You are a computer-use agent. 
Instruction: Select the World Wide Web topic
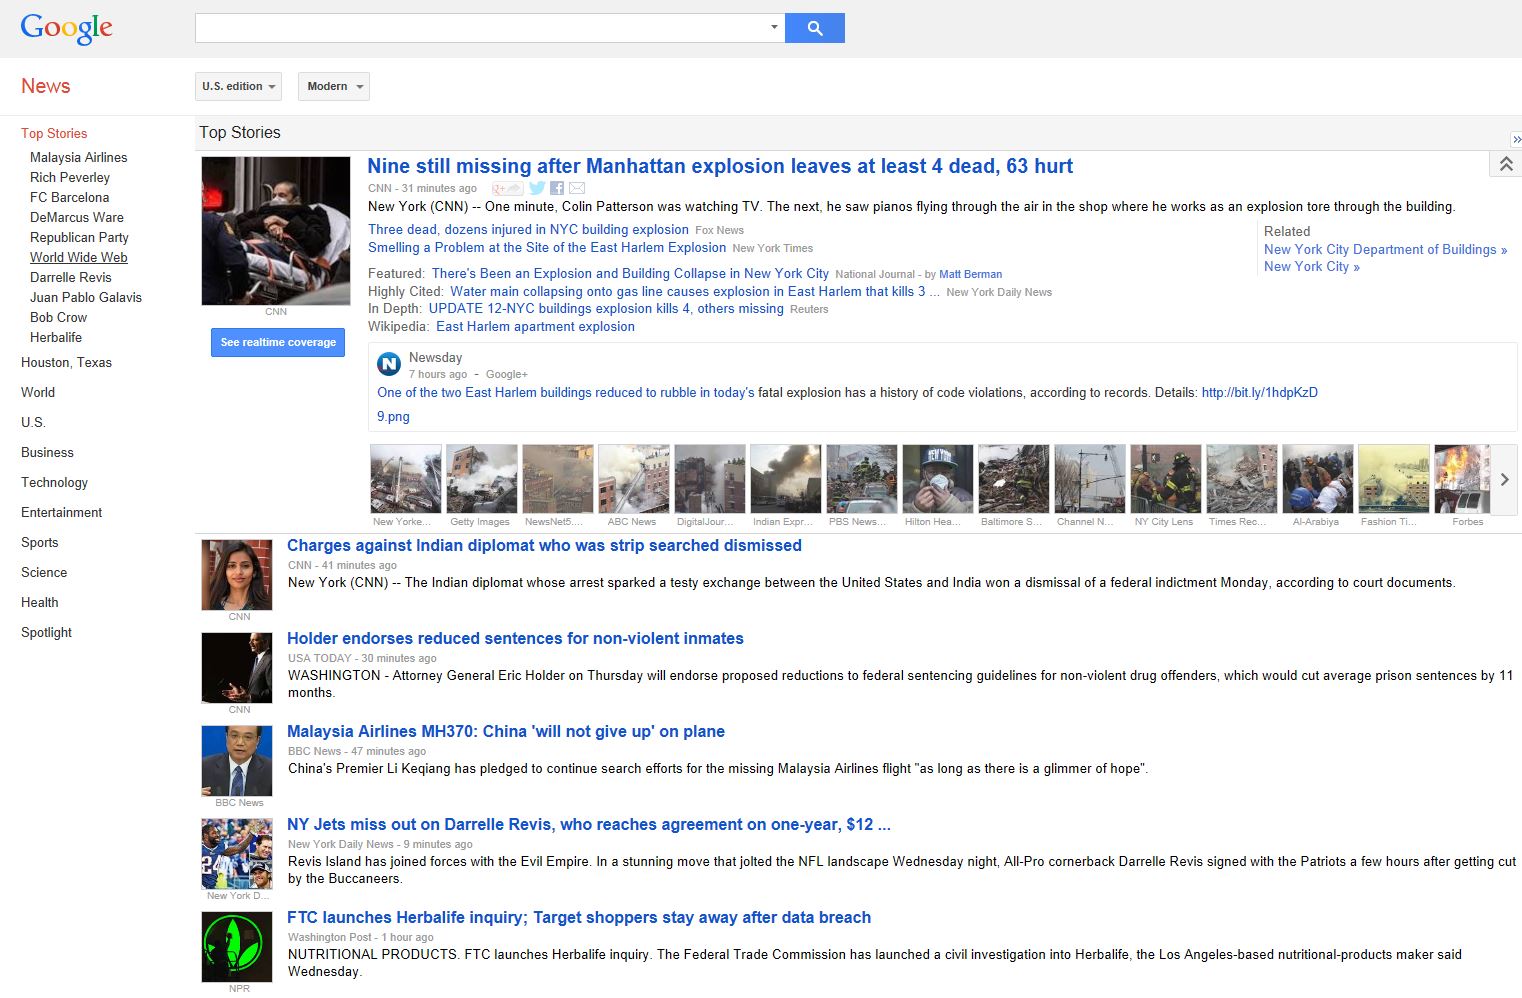[x=79, y=257]
